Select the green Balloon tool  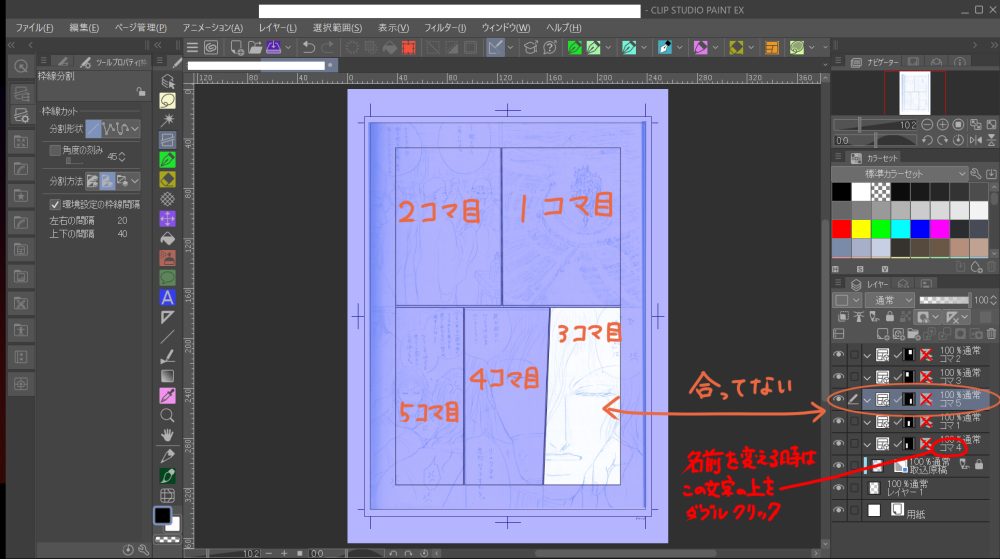[167, 278]
